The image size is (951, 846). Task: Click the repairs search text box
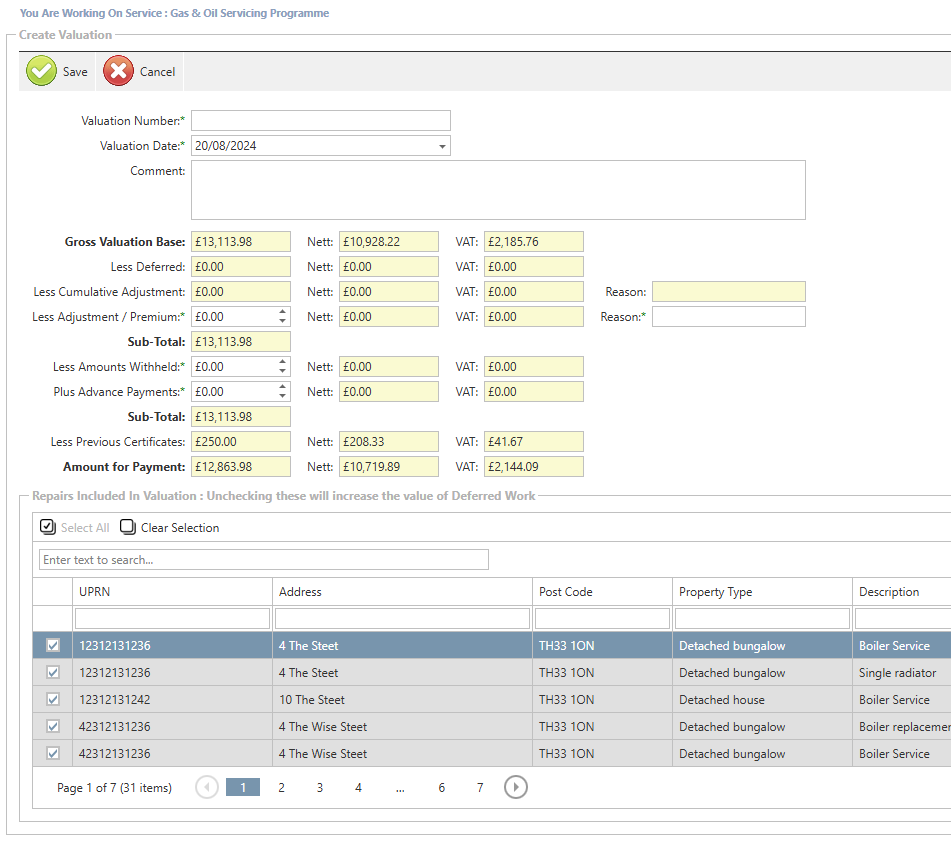click(x=264, y=560)
